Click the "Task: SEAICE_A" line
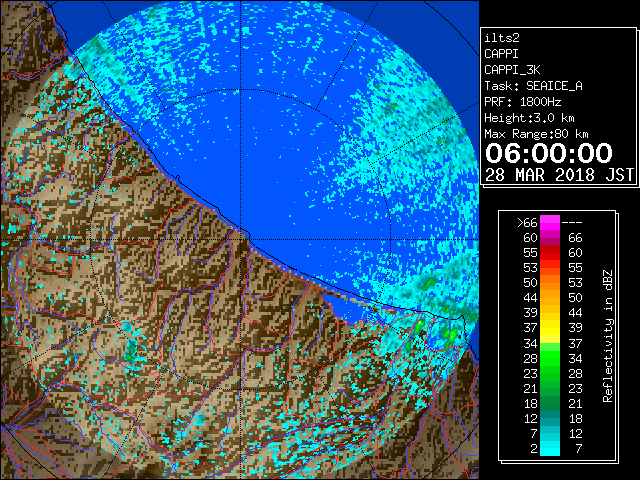The image size is (640, 480). pyautogui.click(x=533, y=86)
